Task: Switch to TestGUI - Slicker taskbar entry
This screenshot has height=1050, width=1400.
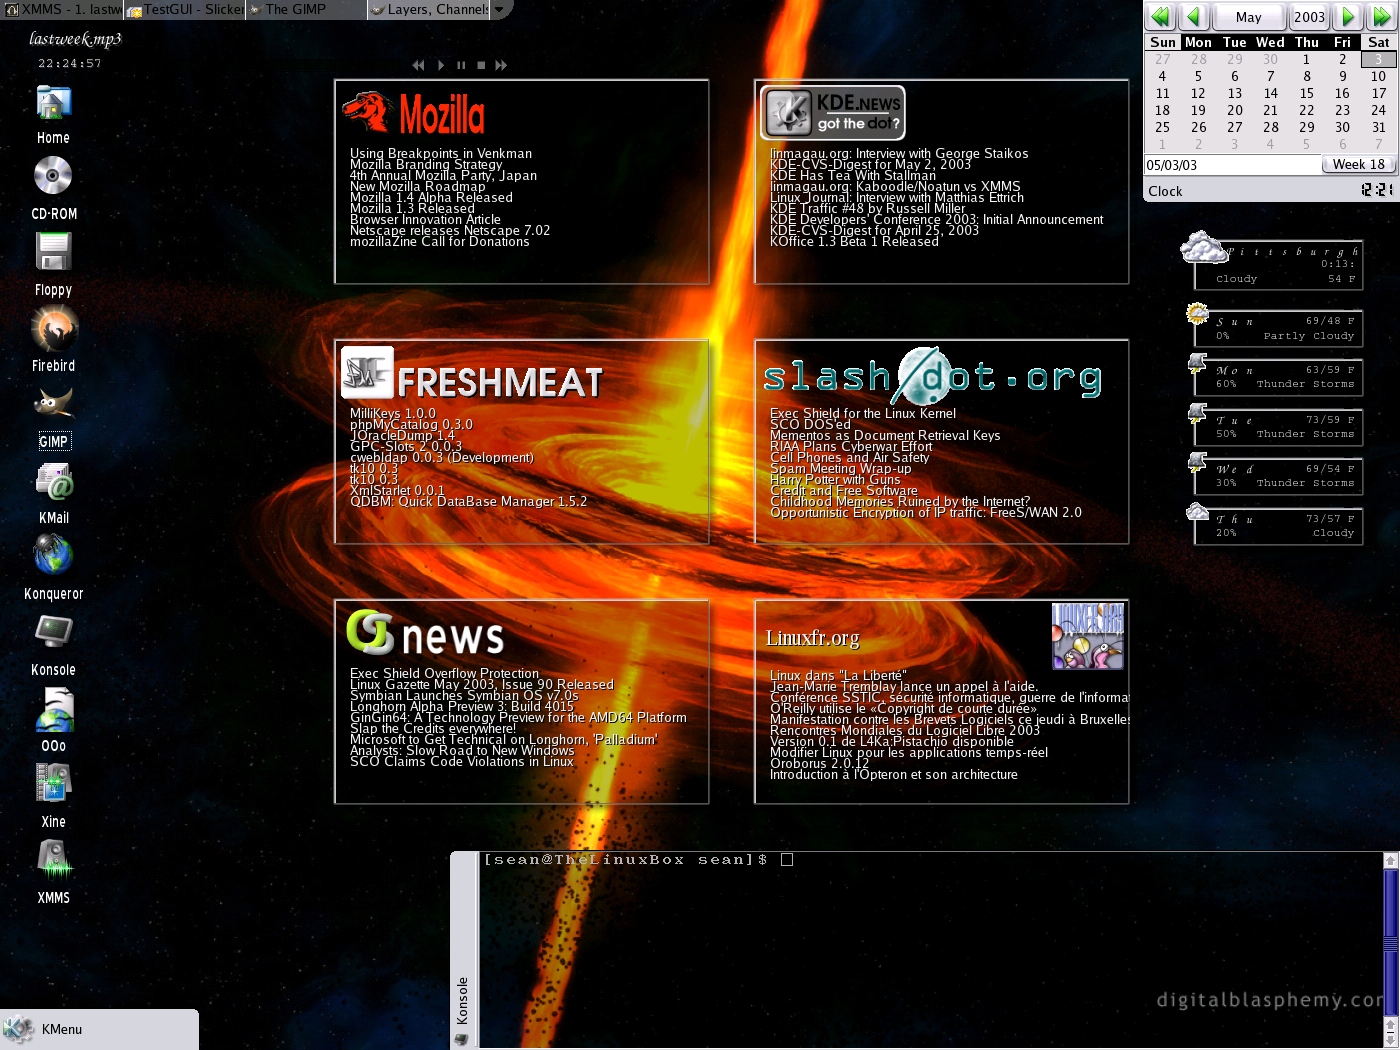Action: (185, 9)
